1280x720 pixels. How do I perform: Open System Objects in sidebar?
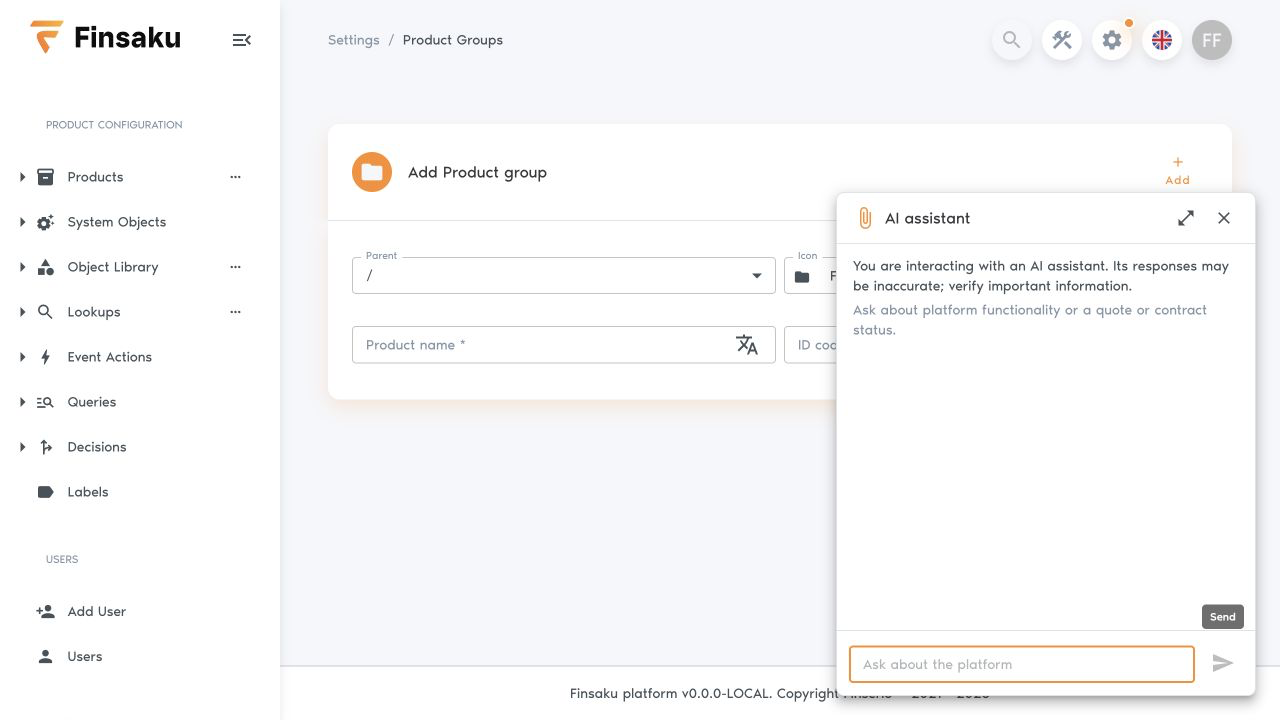click(116, 222)
